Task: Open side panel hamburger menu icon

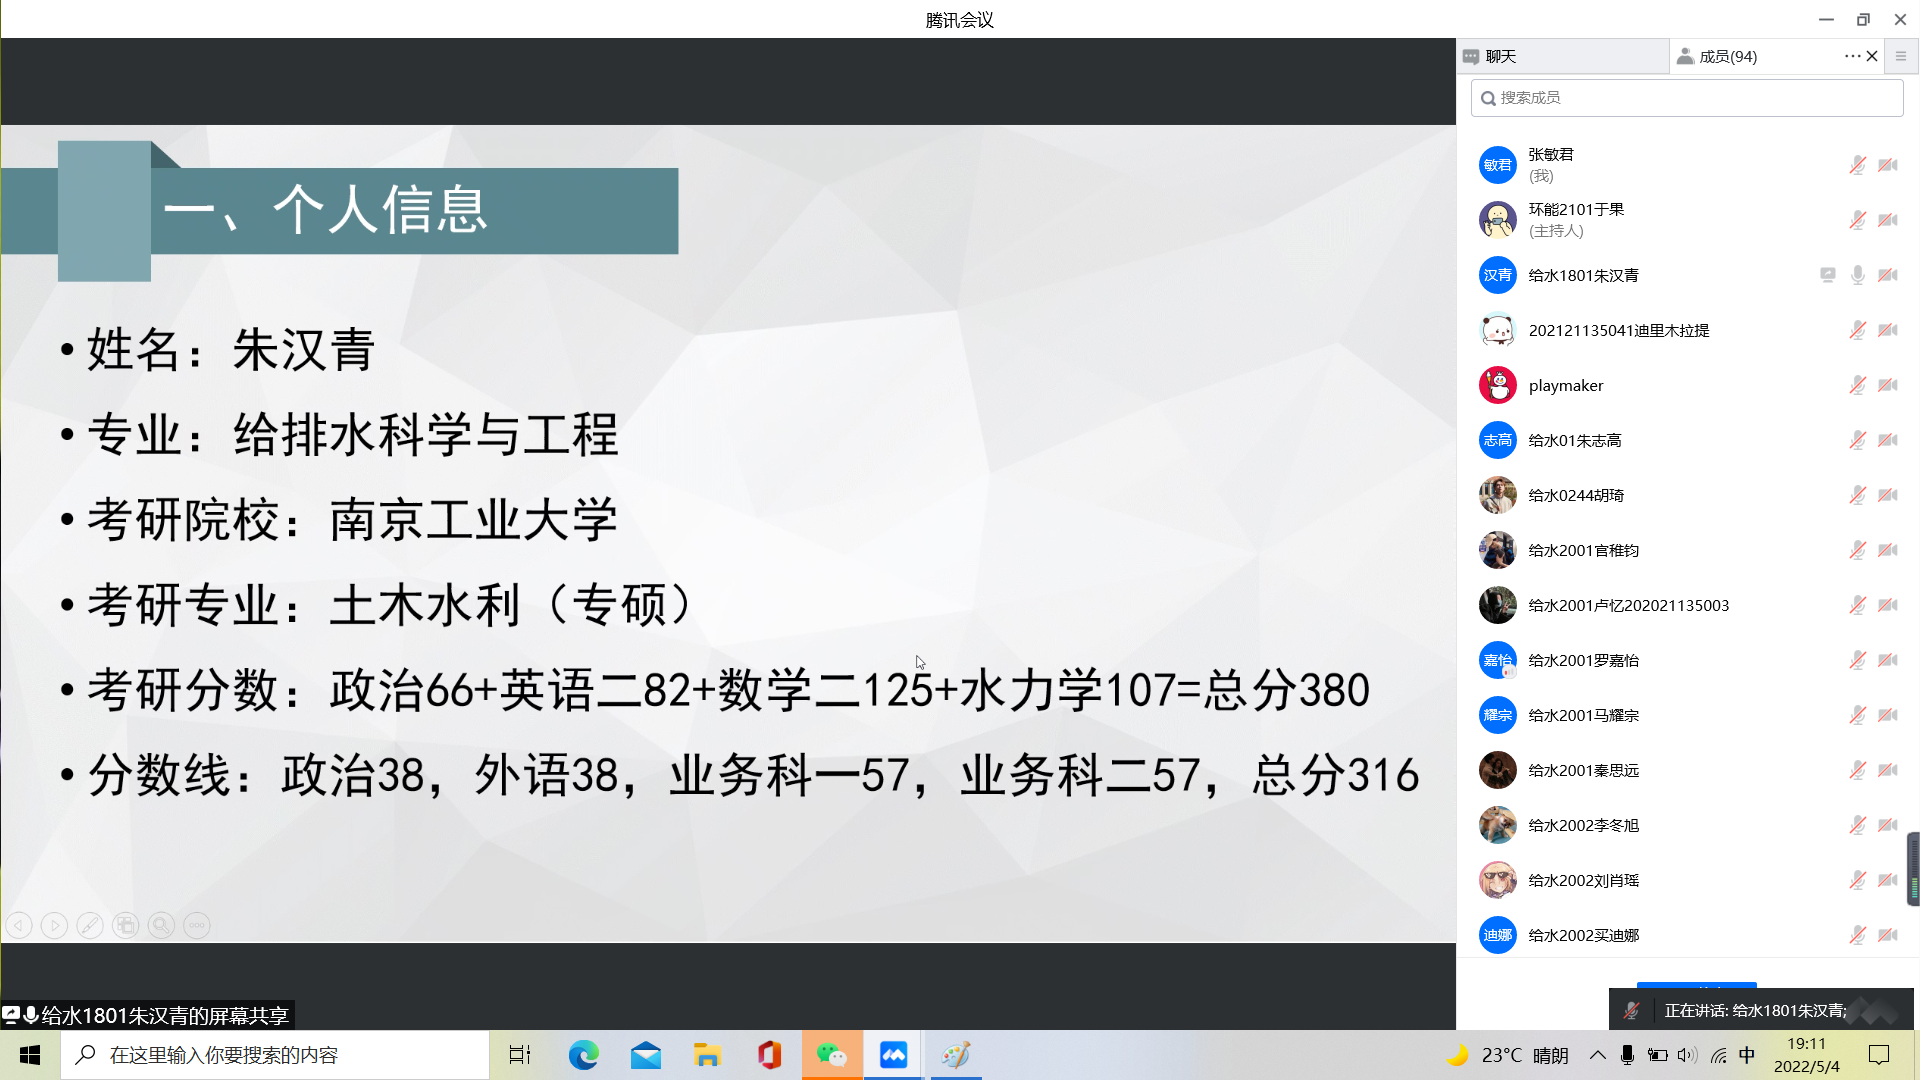Action: pos(1901,56)
